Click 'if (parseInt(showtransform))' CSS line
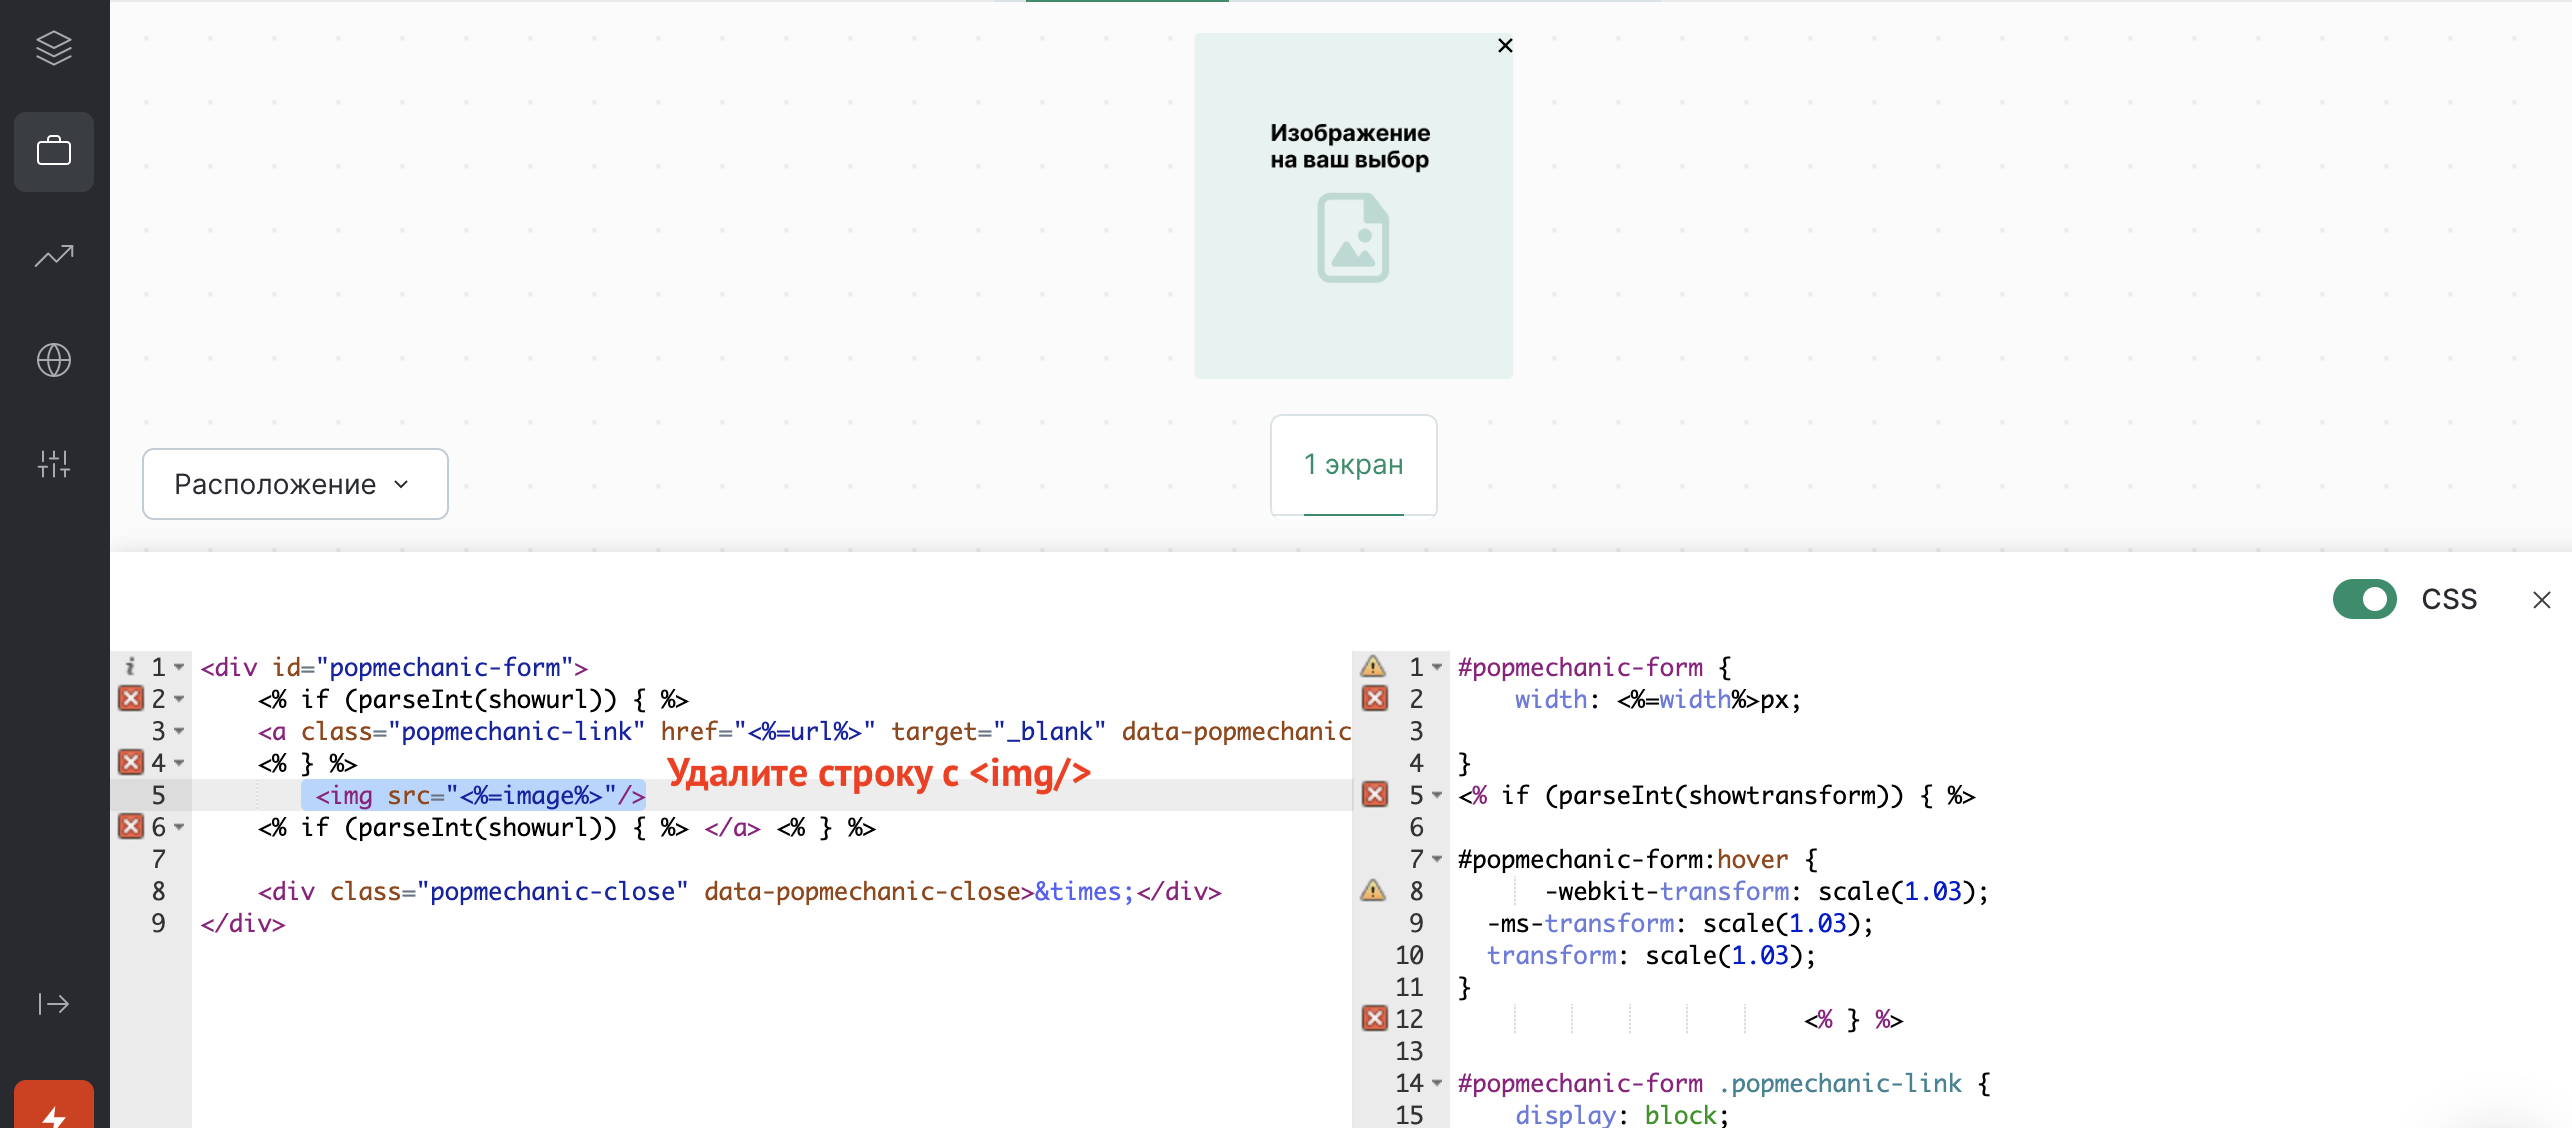This screenshot has width=2572, height=1128. point(1717,795)
